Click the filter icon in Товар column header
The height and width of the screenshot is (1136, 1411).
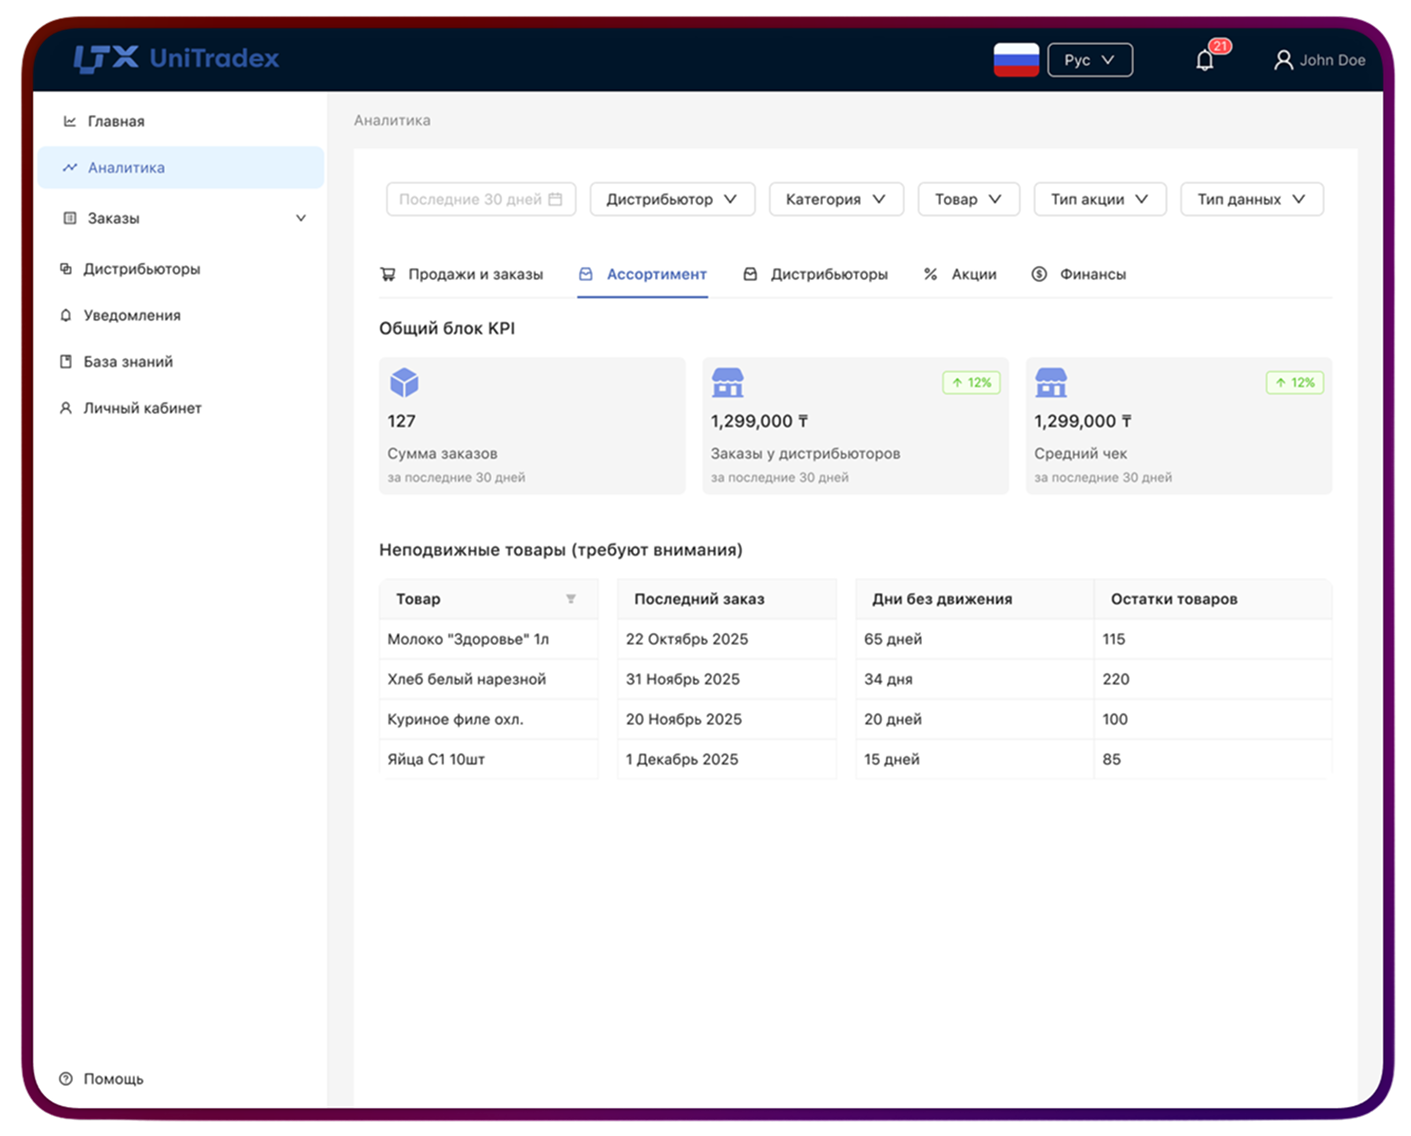tap(571, 599)
